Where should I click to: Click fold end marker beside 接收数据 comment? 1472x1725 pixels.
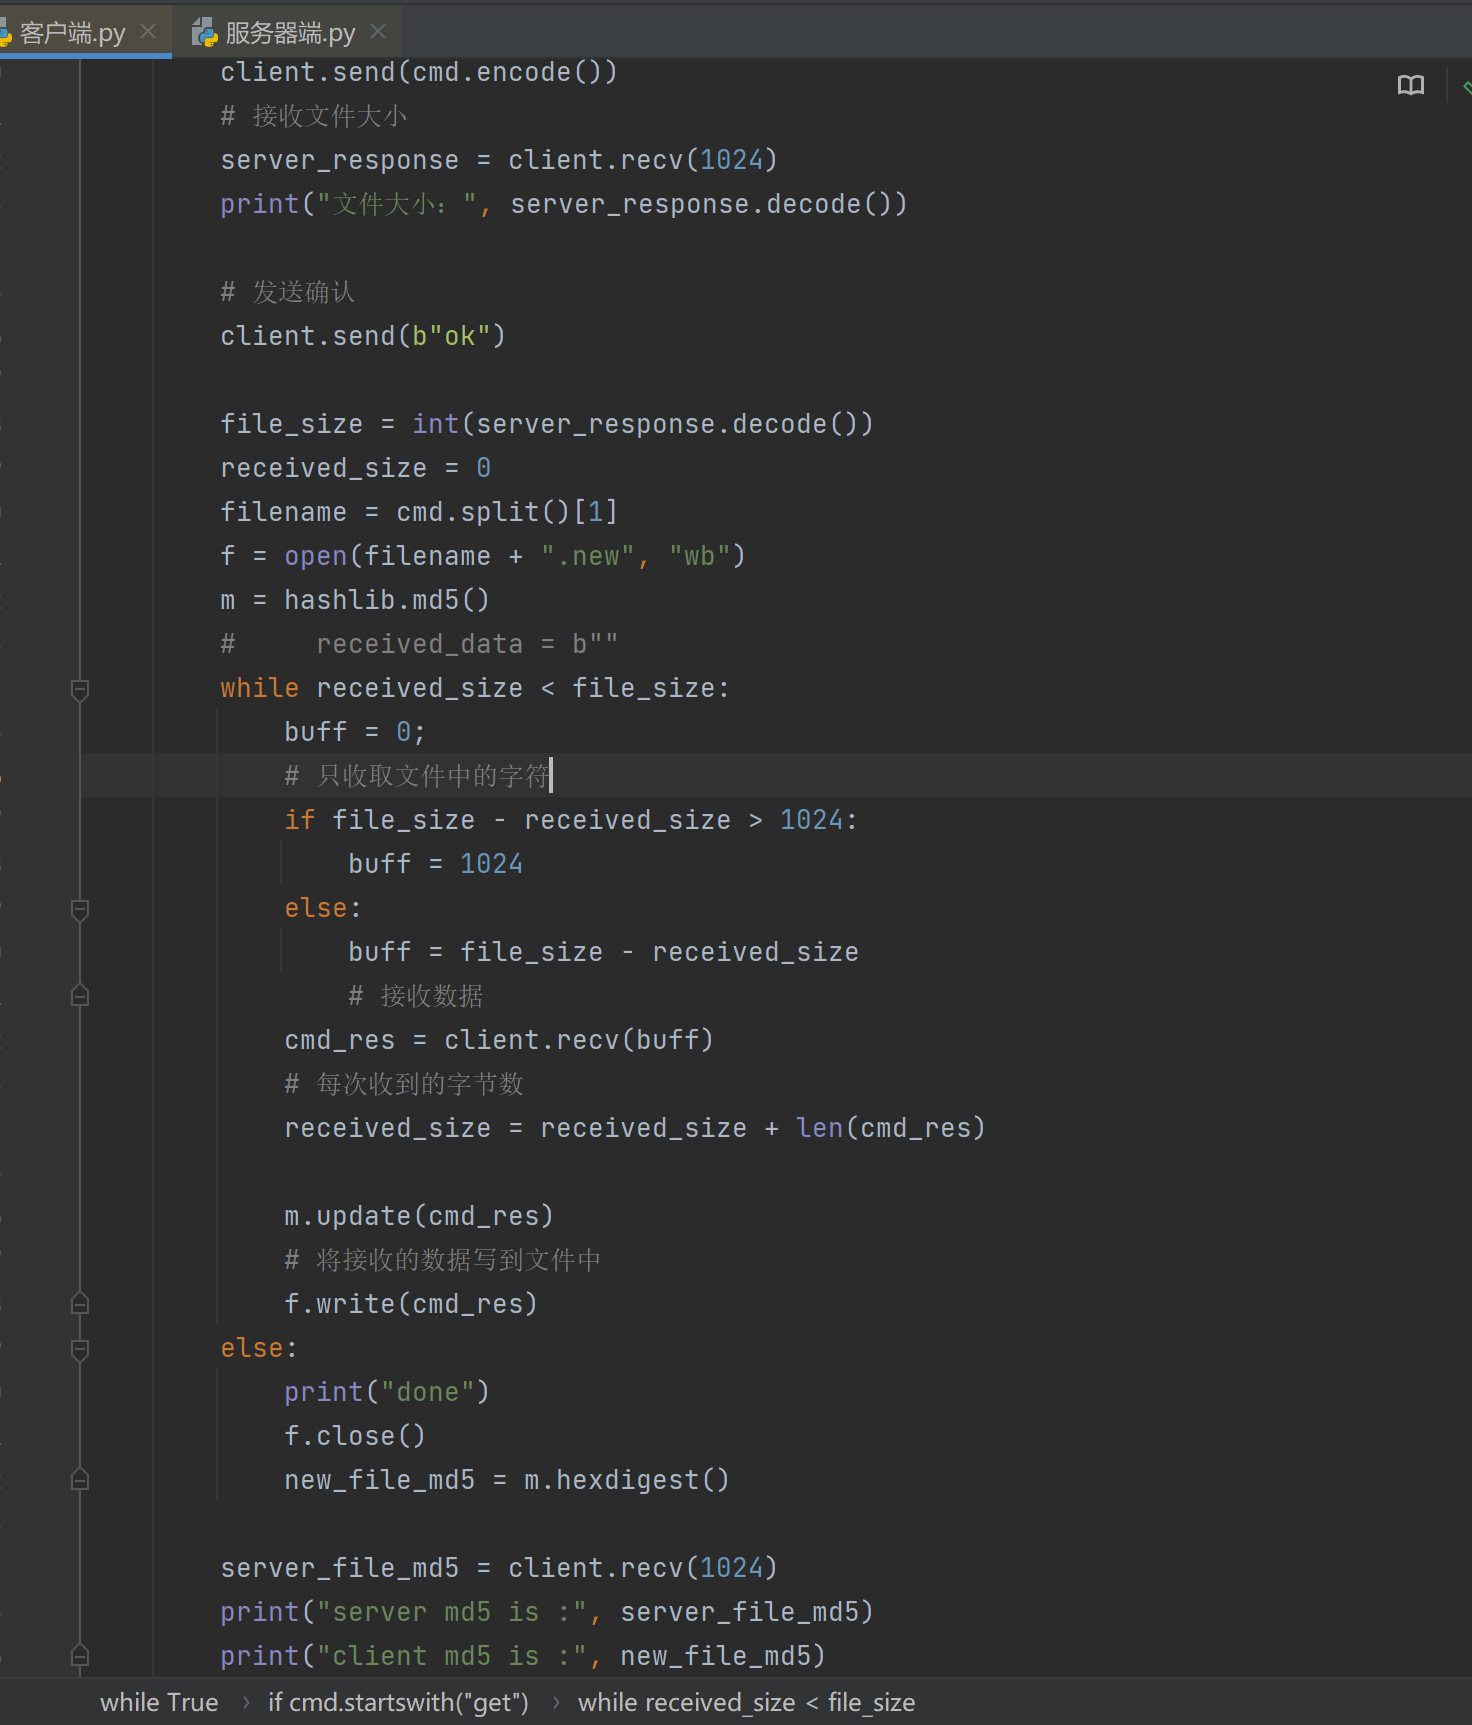pos(80,996)
